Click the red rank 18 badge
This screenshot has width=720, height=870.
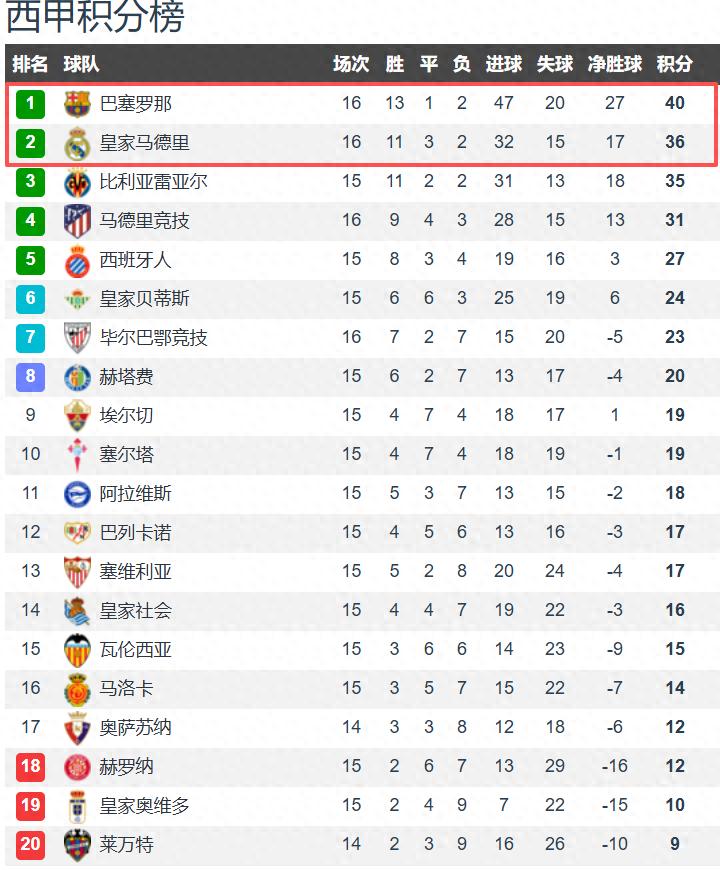click(x=31, y=766)
